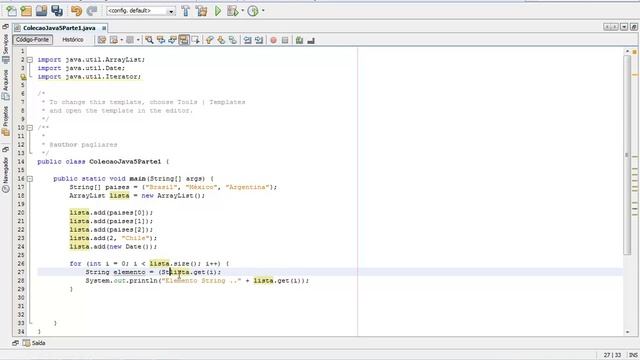The height and width of the screenshot is (360, 640).
Task: Maximize the editor window icon
Action: click(x=633, y=27)
